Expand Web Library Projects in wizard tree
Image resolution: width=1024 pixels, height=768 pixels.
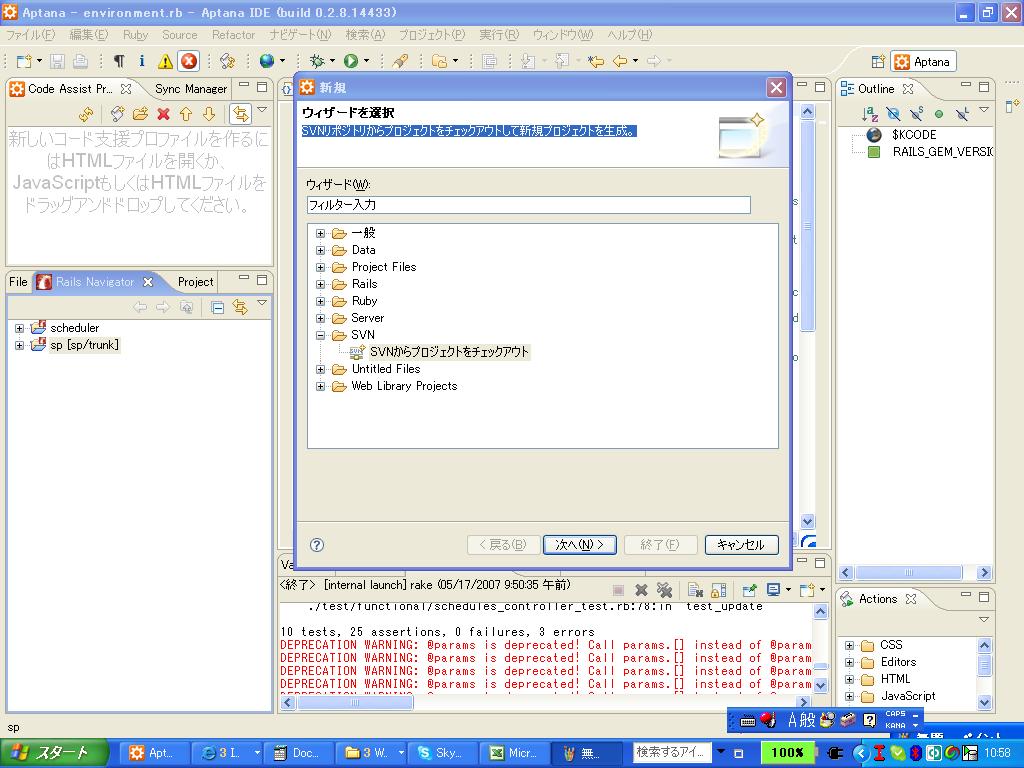point(320,386)
